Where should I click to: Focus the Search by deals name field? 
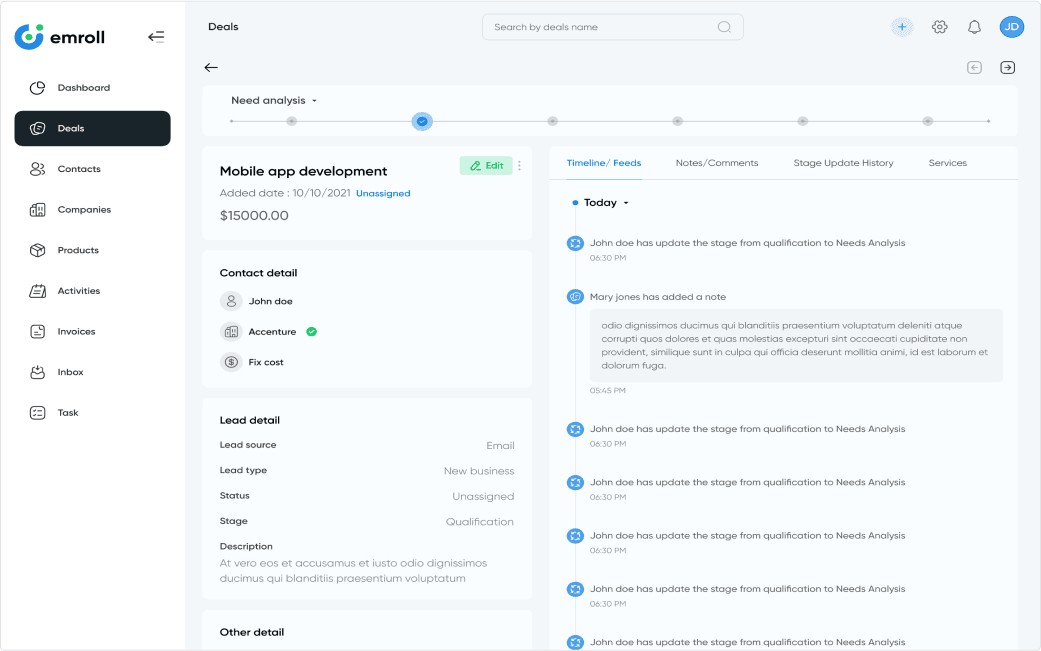[x=600, y=27]
